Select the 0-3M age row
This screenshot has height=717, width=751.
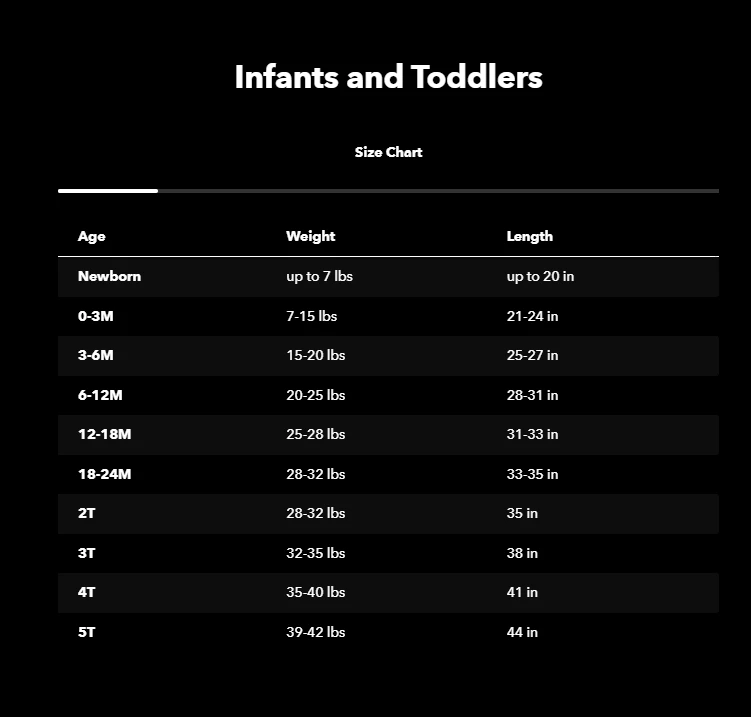[96, 316]
